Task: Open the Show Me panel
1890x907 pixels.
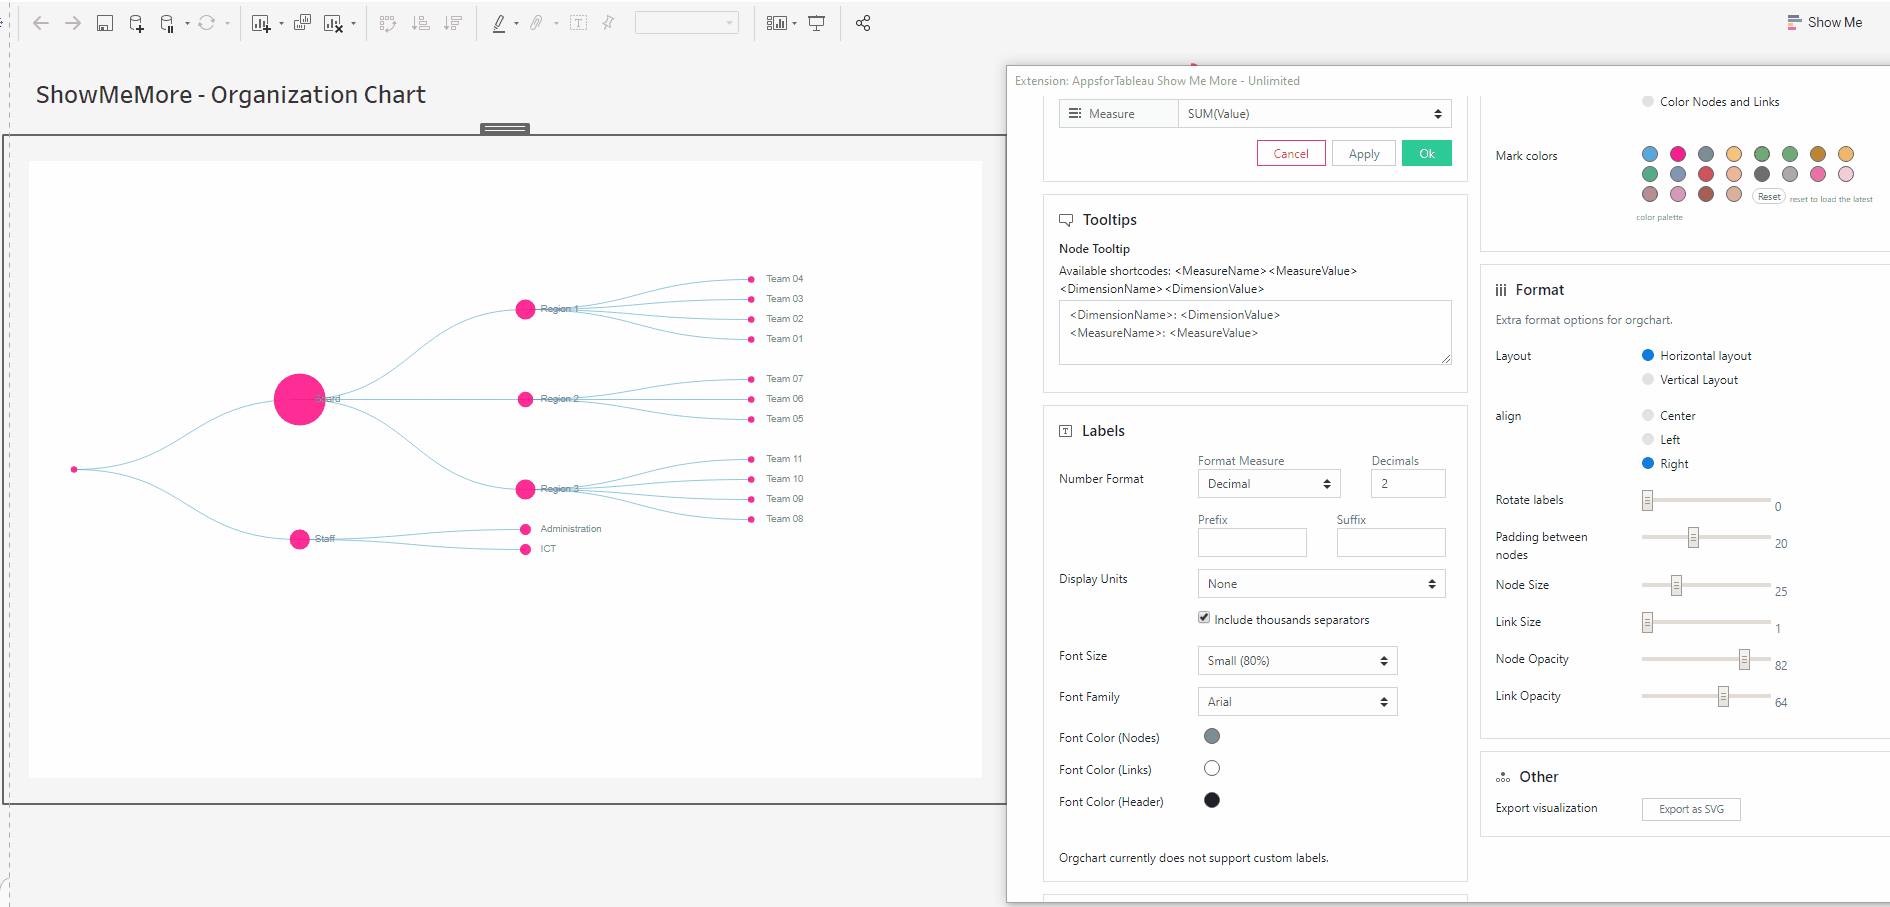Action: pos(1825,22)
